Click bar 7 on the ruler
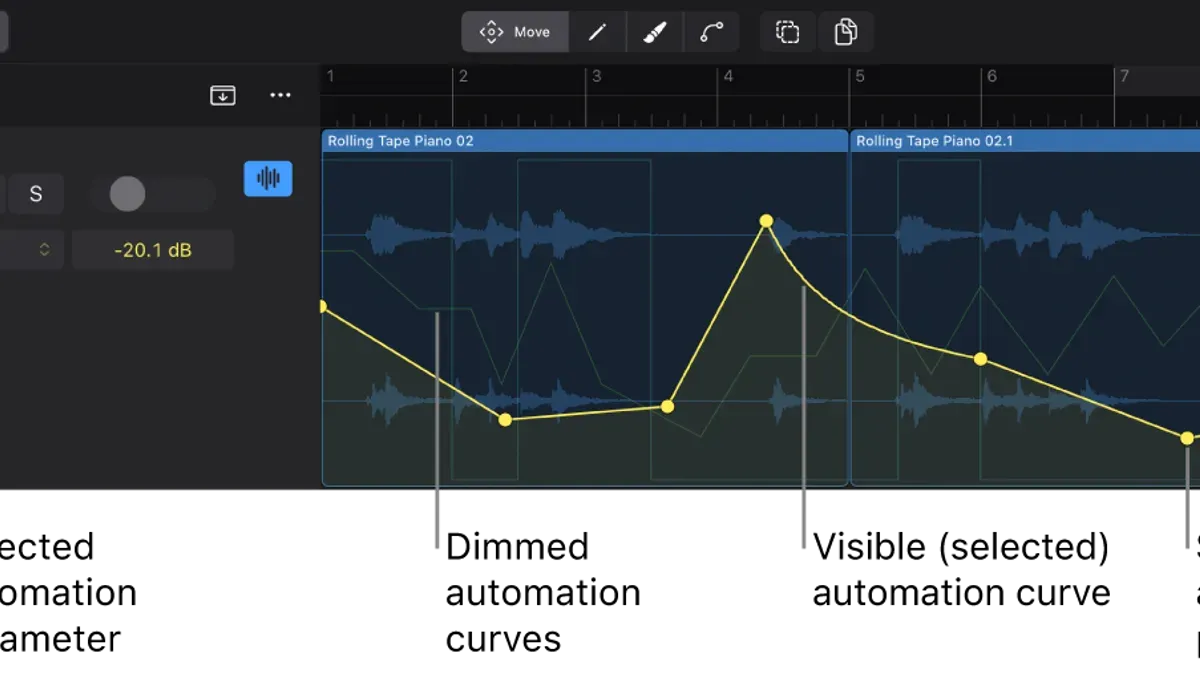The width and height of the screenshot is (1200, 675). tap(1124, 77)
